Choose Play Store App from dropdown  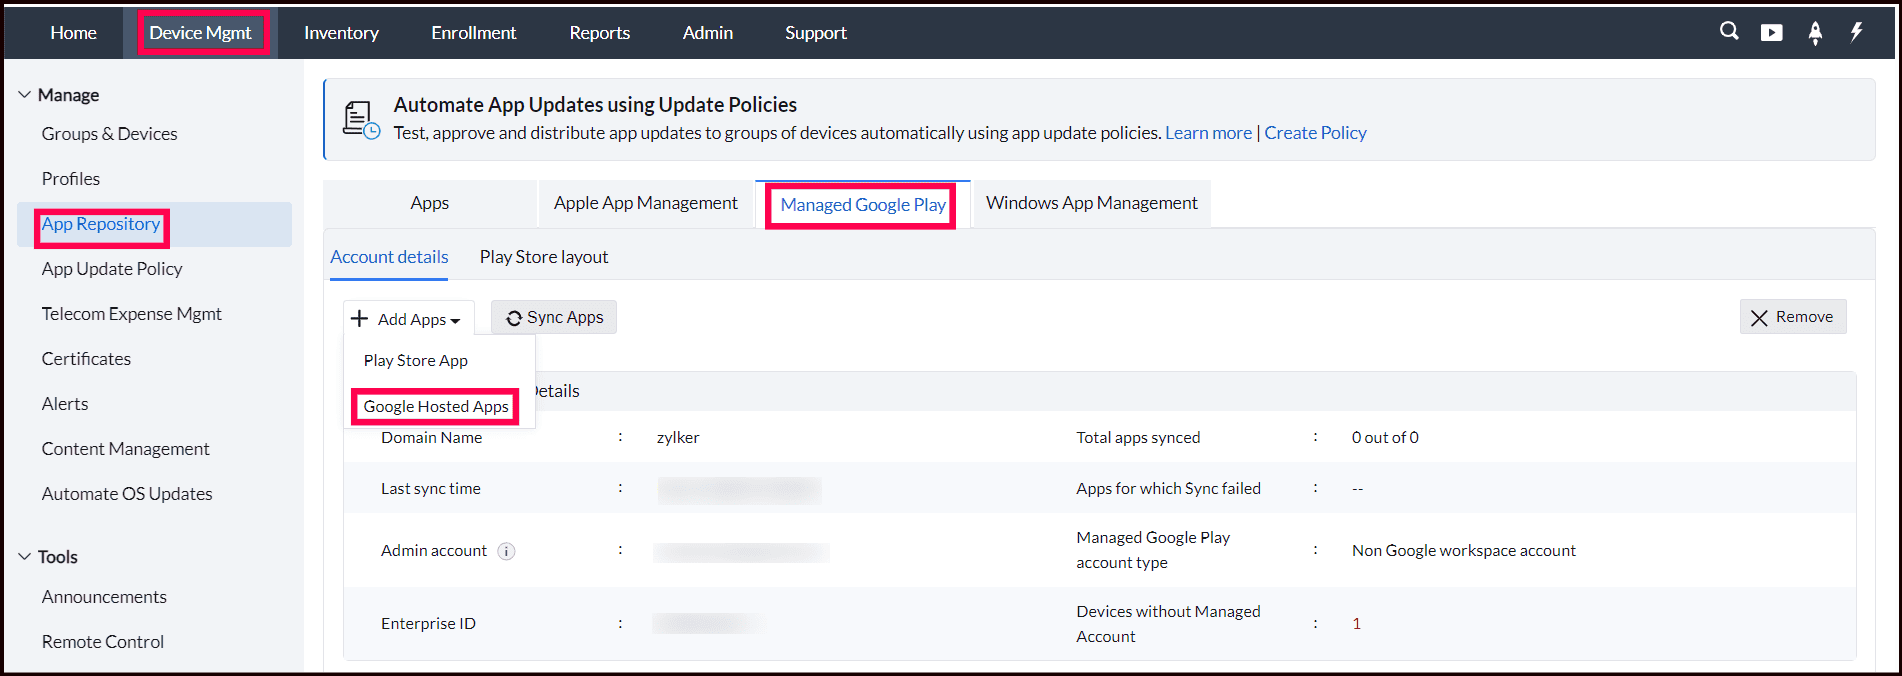tap(416, 361)
